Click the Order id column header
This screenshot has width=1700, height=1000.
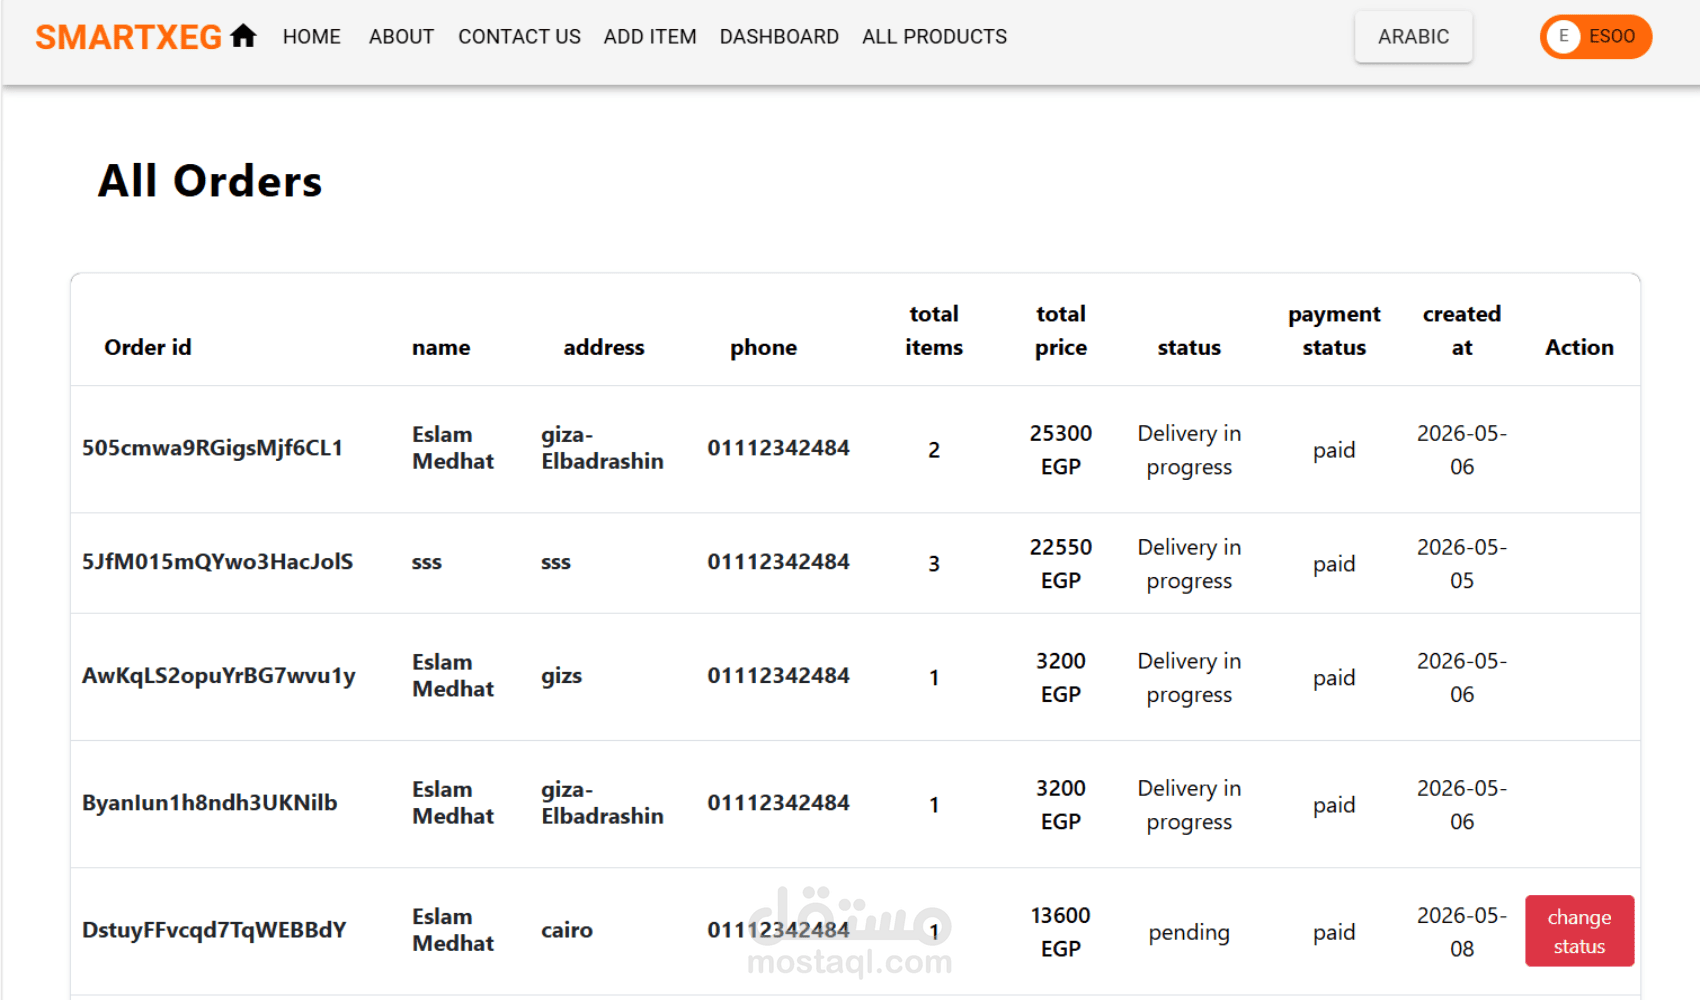click(148, 347)
